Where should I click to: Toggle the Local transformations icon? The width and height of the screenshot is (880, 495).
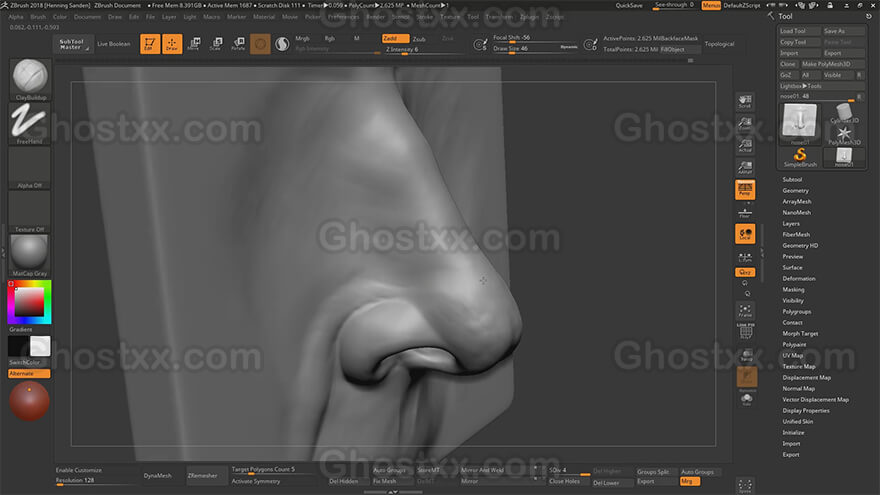(745, 234)
